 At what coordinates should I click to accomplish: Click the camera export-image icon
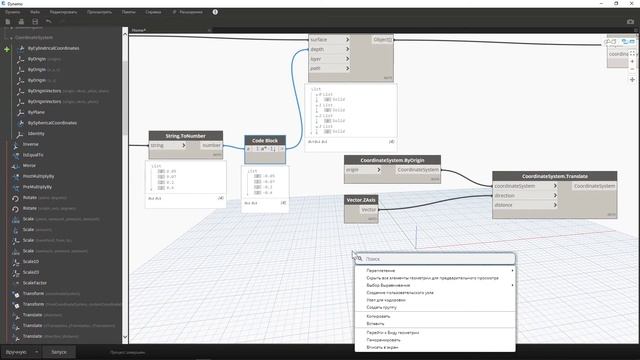tap(631, 22)
